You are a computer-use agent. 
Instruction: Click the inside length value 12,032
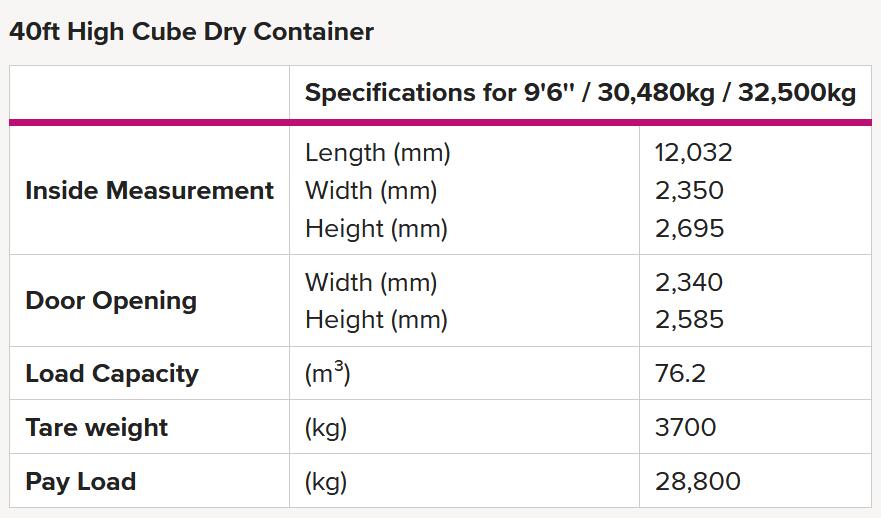tap(693, 153)
